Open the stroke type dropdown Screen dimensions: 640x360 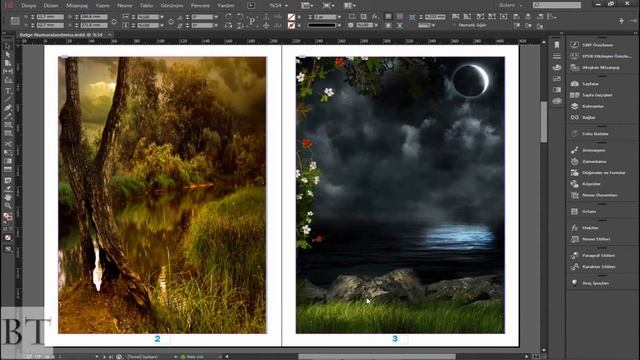point(339,25)
